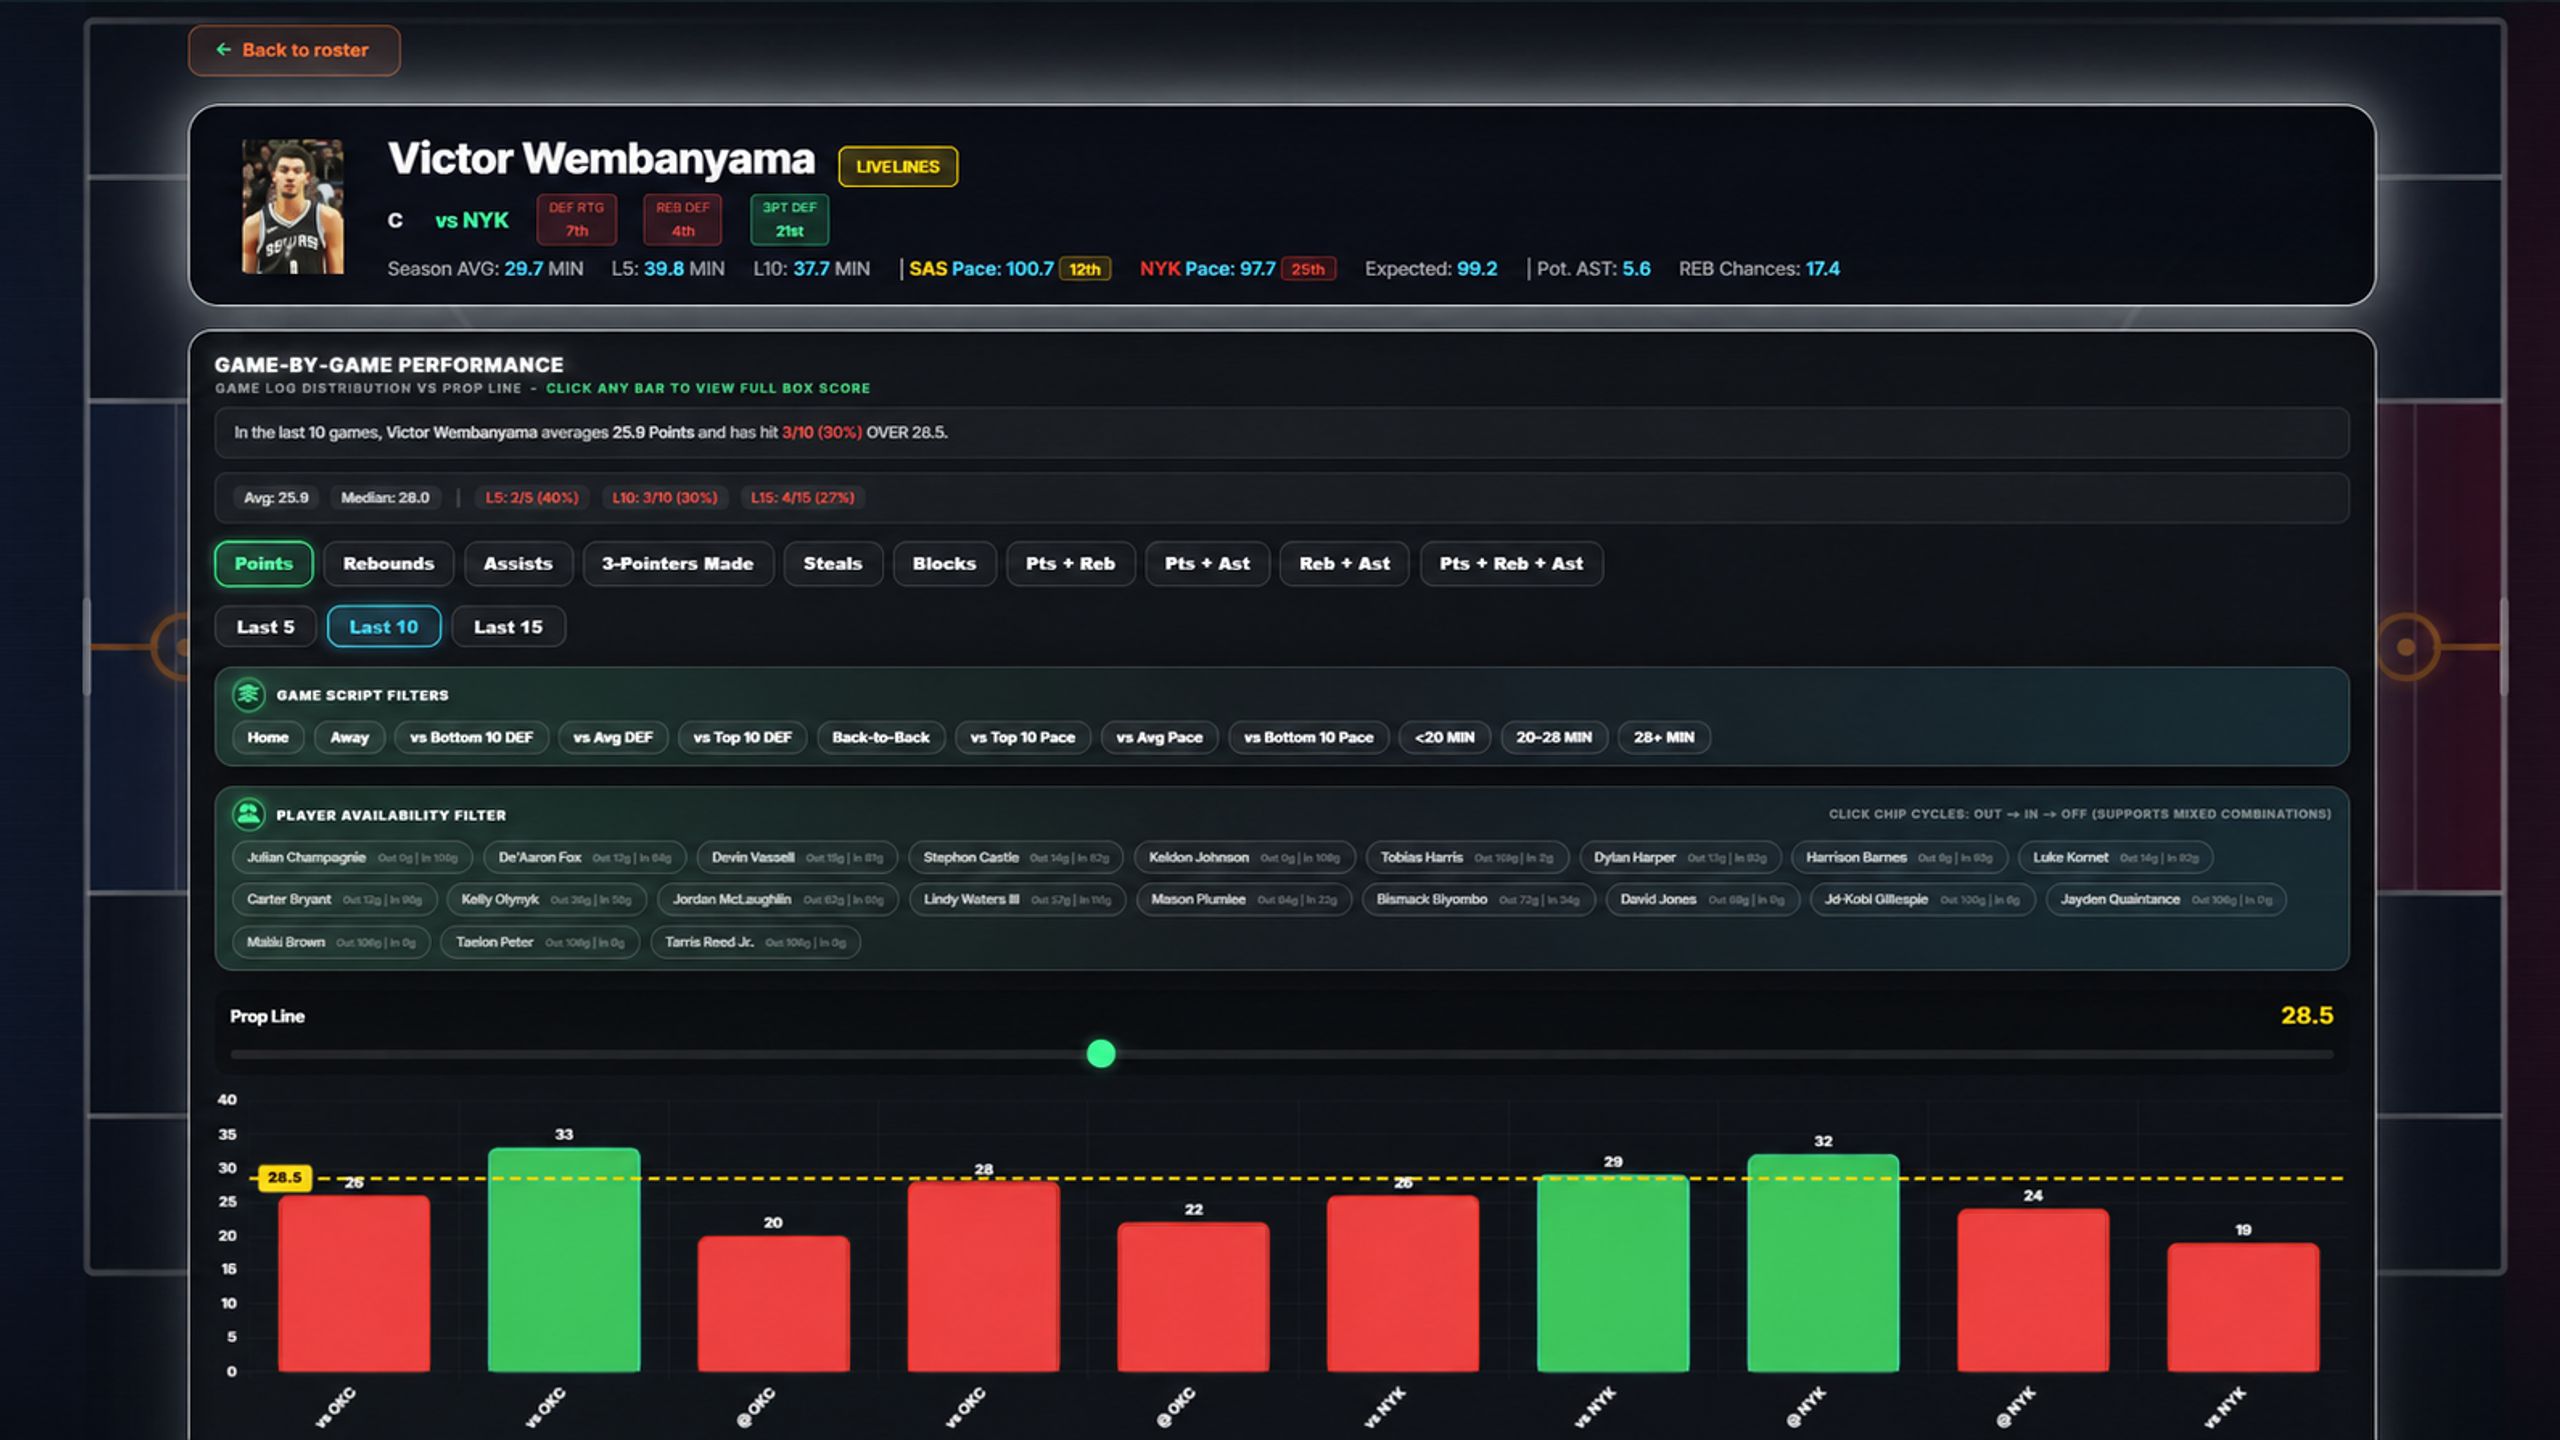Click the green Prop Line slider handle
The height and width of the screenshot is (1440, 2560).
click(x=1101, y=1054)
